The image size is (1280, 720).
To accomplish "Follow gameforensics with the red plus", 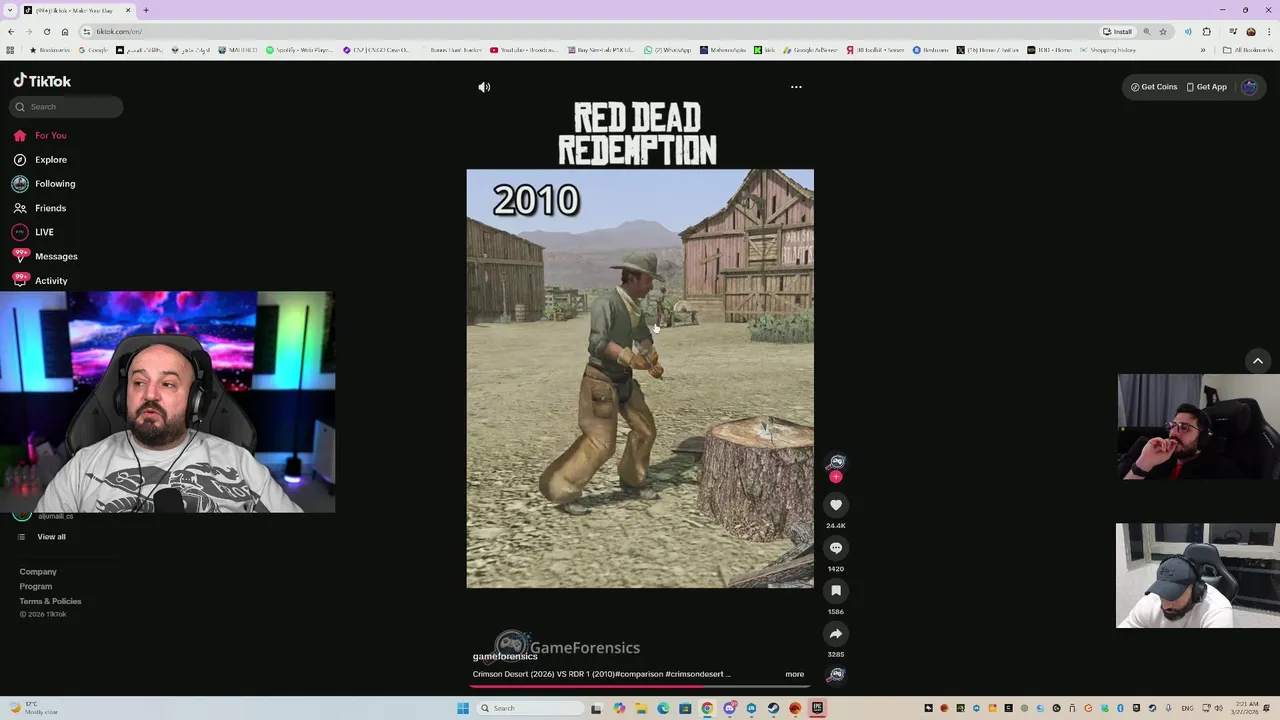I will 836,477.
